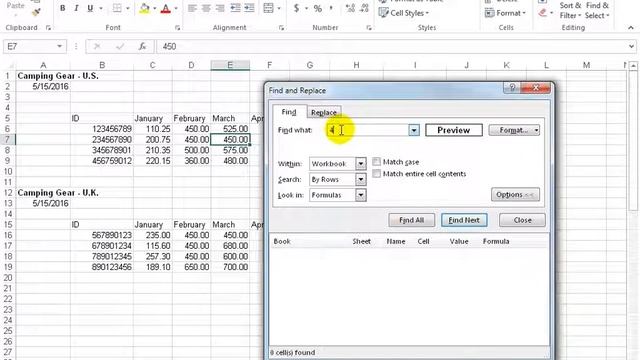640x360 pixels.
Task: Toggle Underline formatting in the ribbon
Action: pos(90,8)
